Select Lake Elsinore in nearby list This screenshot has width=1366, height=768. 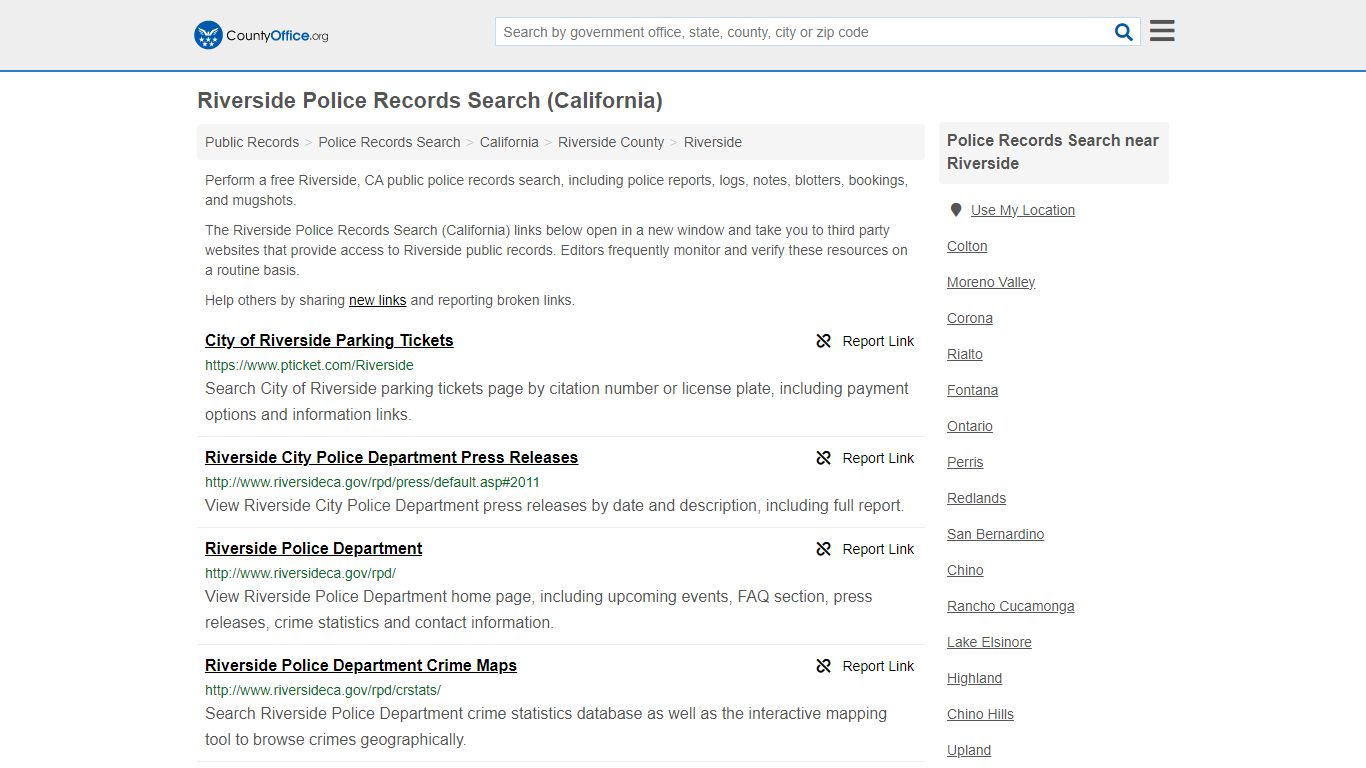point(989,642)
